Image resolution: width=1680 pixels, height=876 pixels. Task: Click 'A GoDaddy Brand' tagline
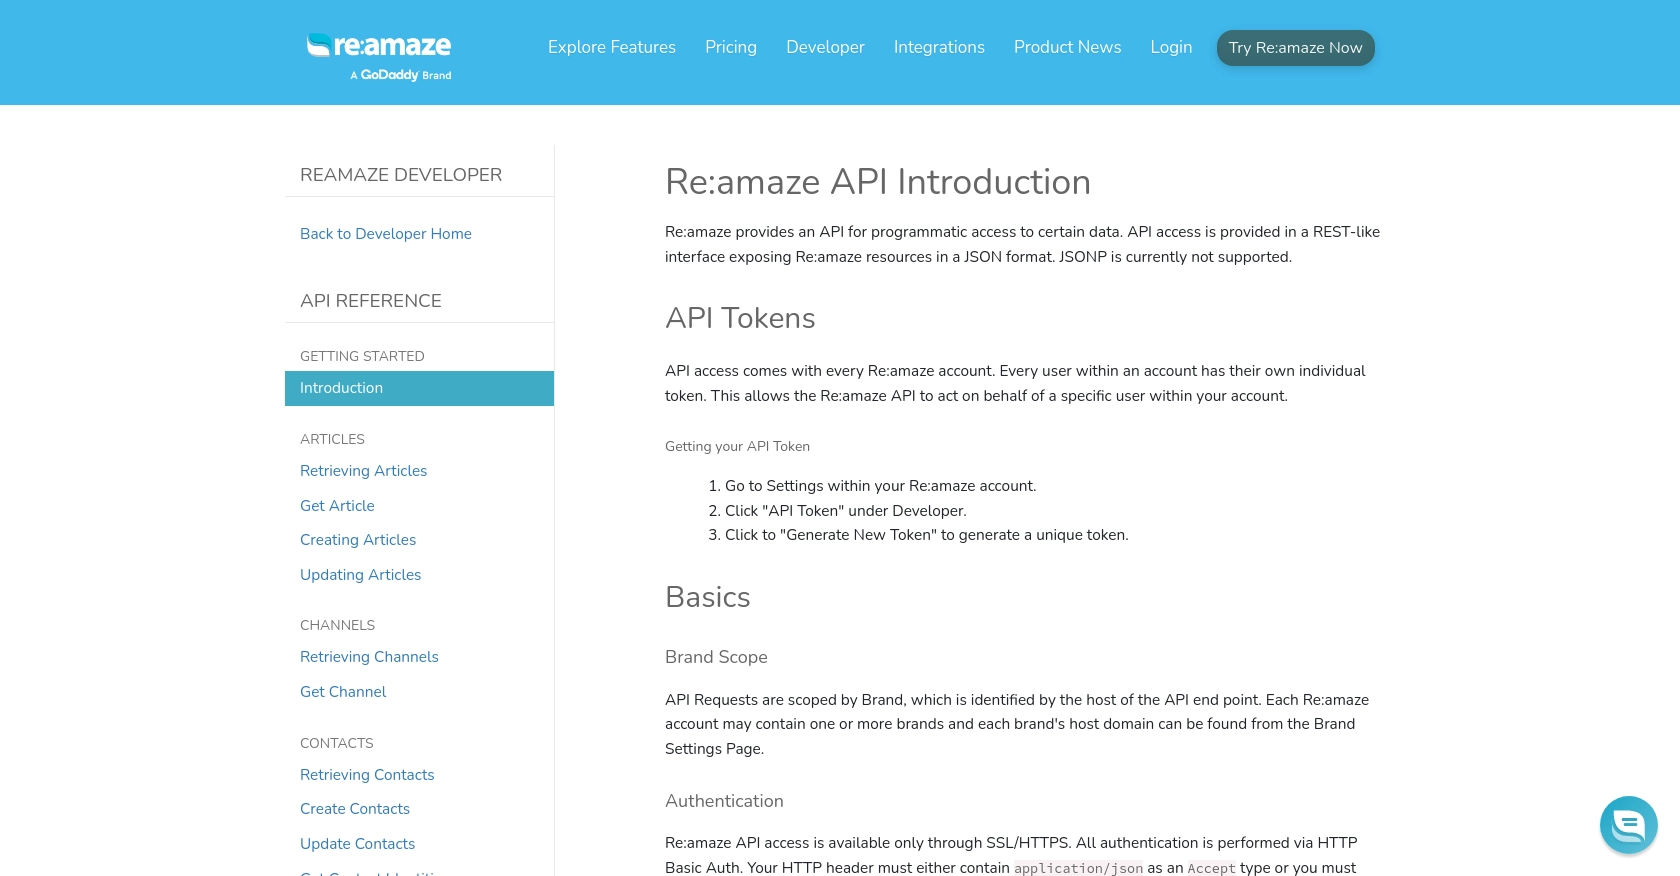400,75
